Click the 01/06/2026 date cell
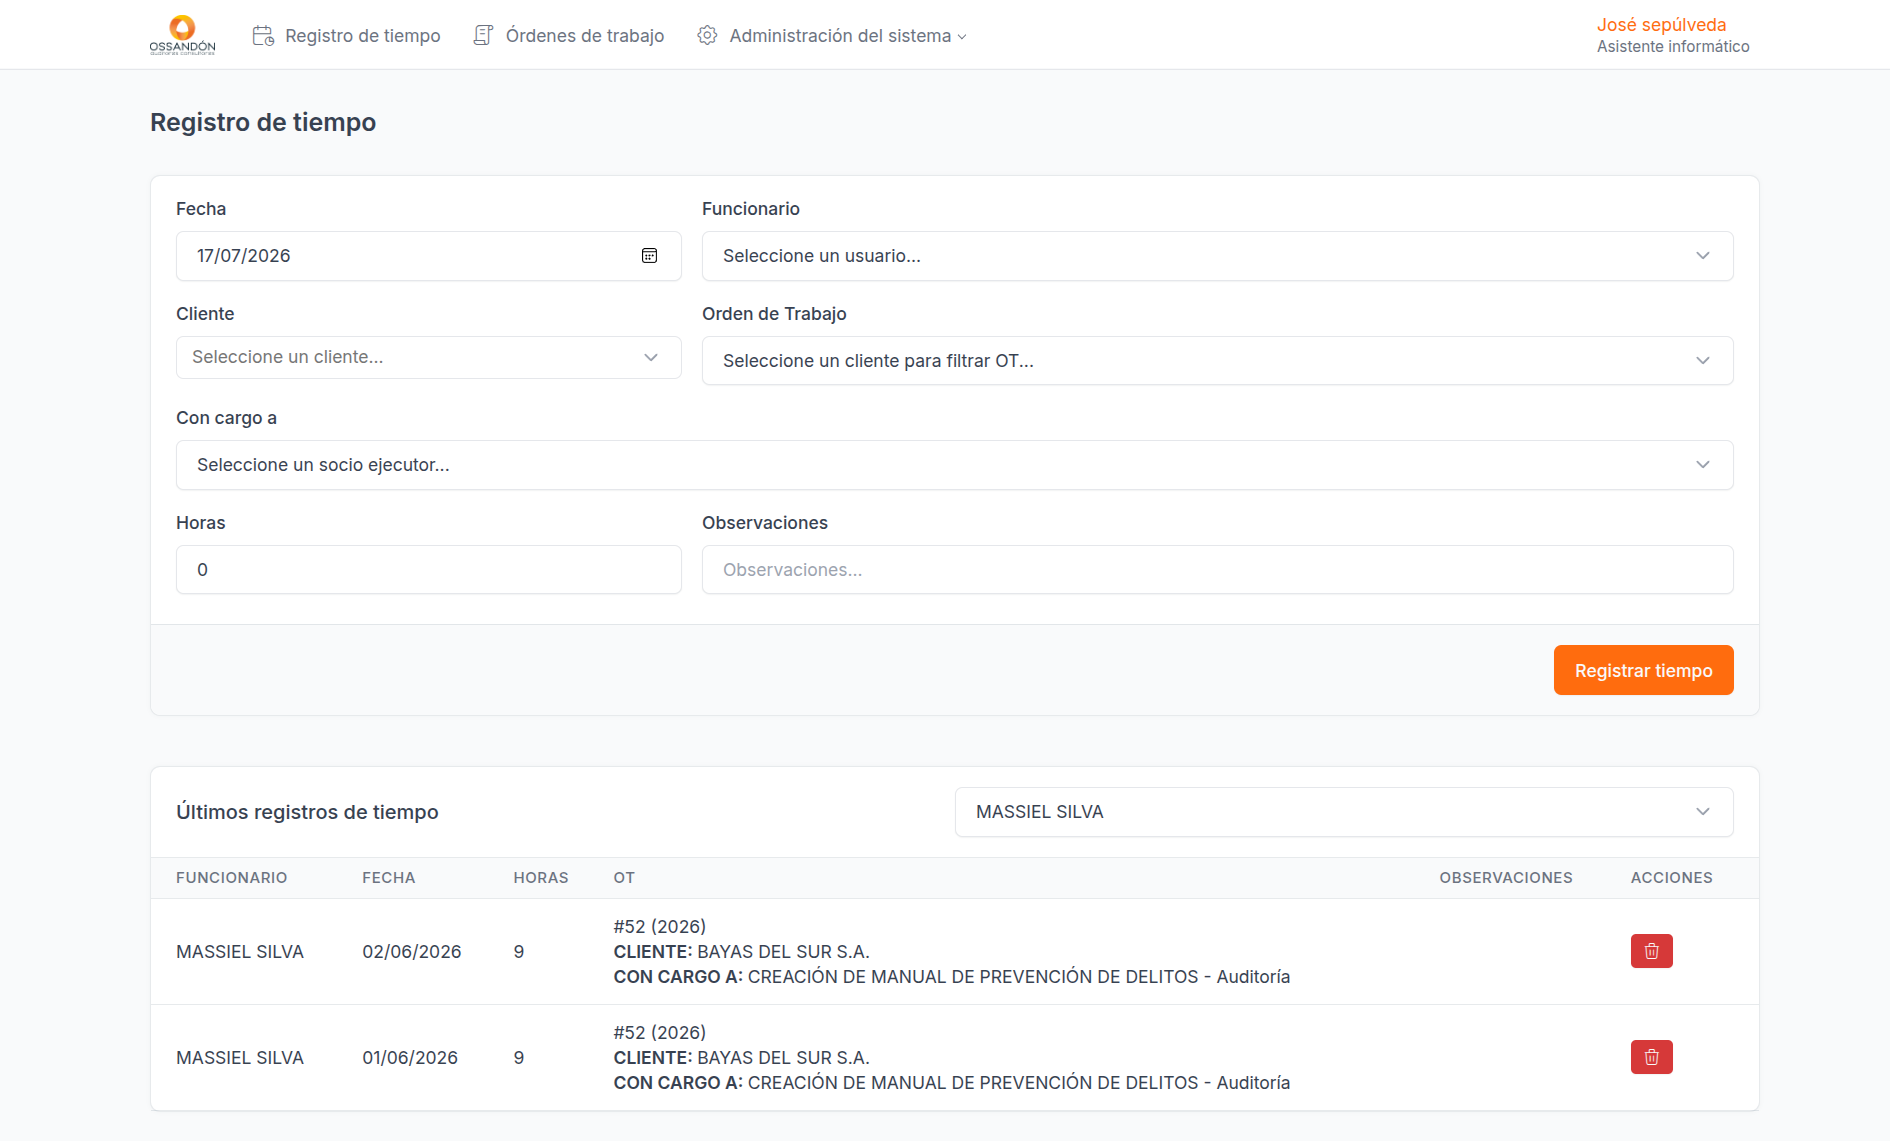 pos(410,1058)
